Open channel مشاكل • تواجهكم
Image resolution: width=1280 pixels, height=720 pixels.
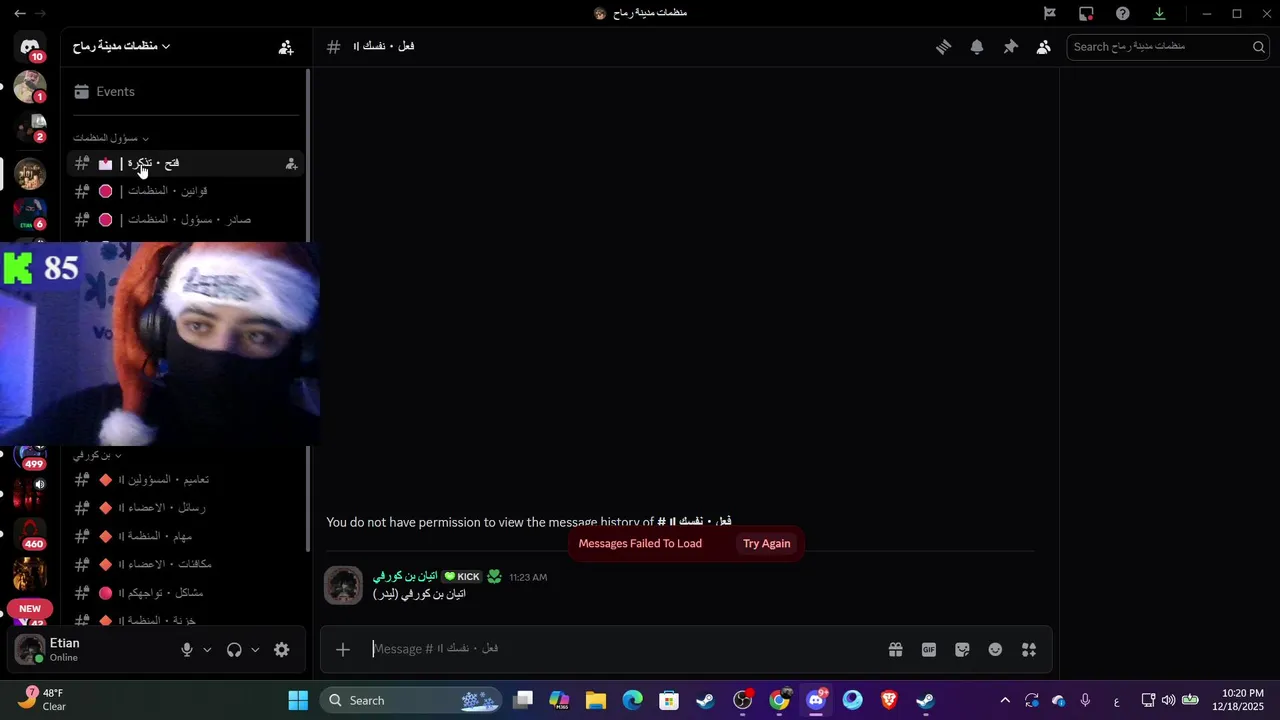coord(185,593)
